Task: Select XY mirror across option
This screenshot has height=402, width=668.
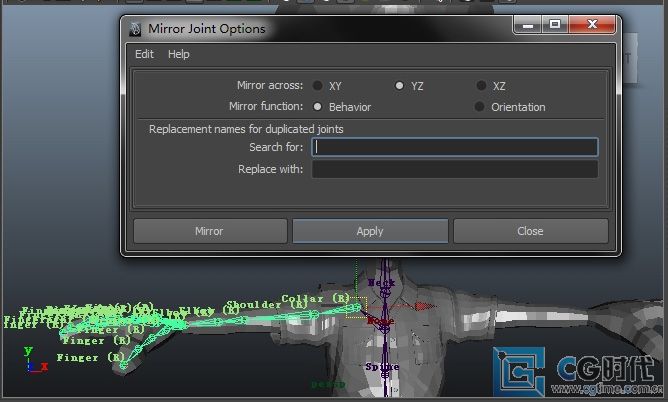Action: (317, 86)
